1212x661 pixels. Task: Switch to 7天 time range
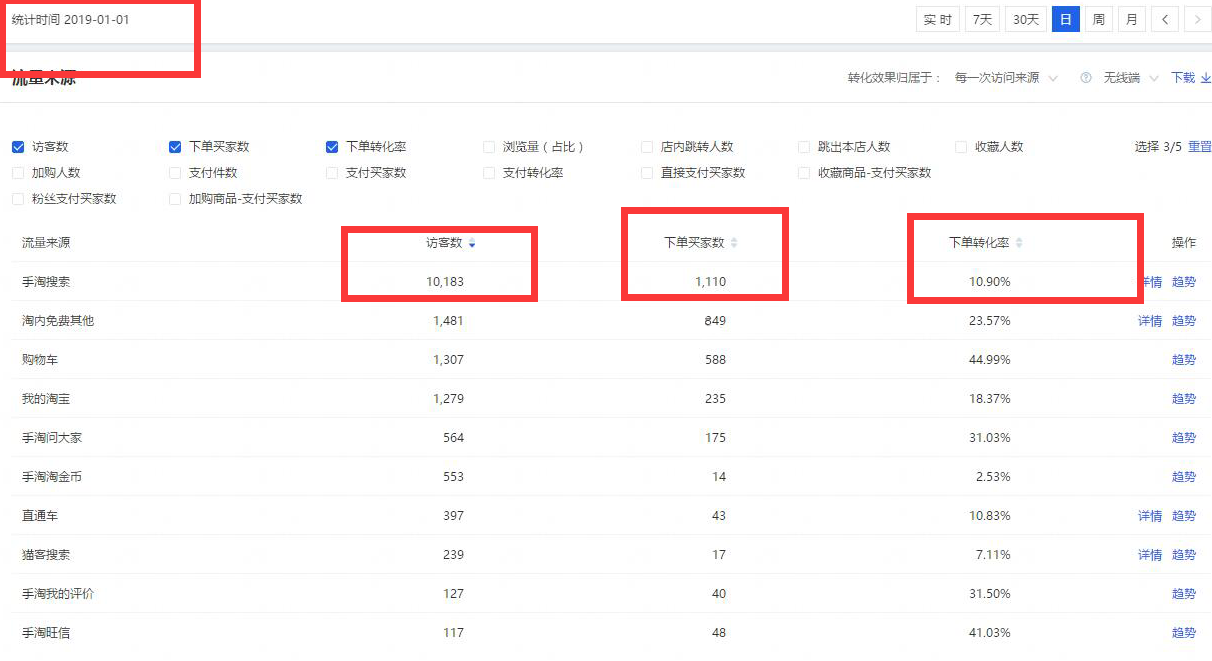pos(983,19)
